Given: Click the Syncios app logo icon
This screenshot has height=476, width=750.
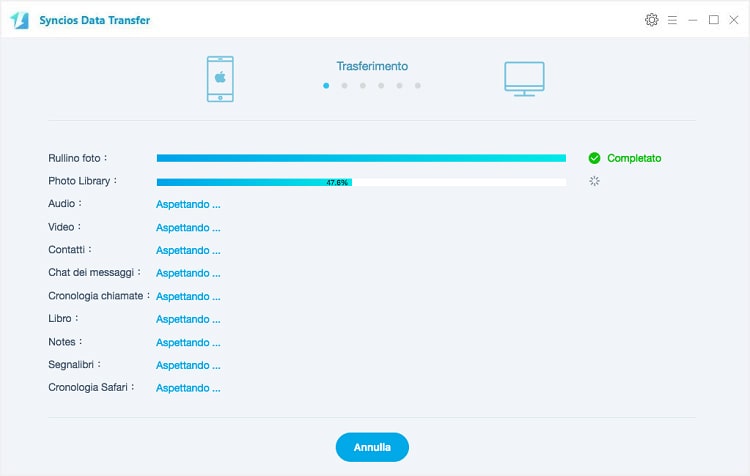Looking at the screenshot, I should click(x=20, y=20).
